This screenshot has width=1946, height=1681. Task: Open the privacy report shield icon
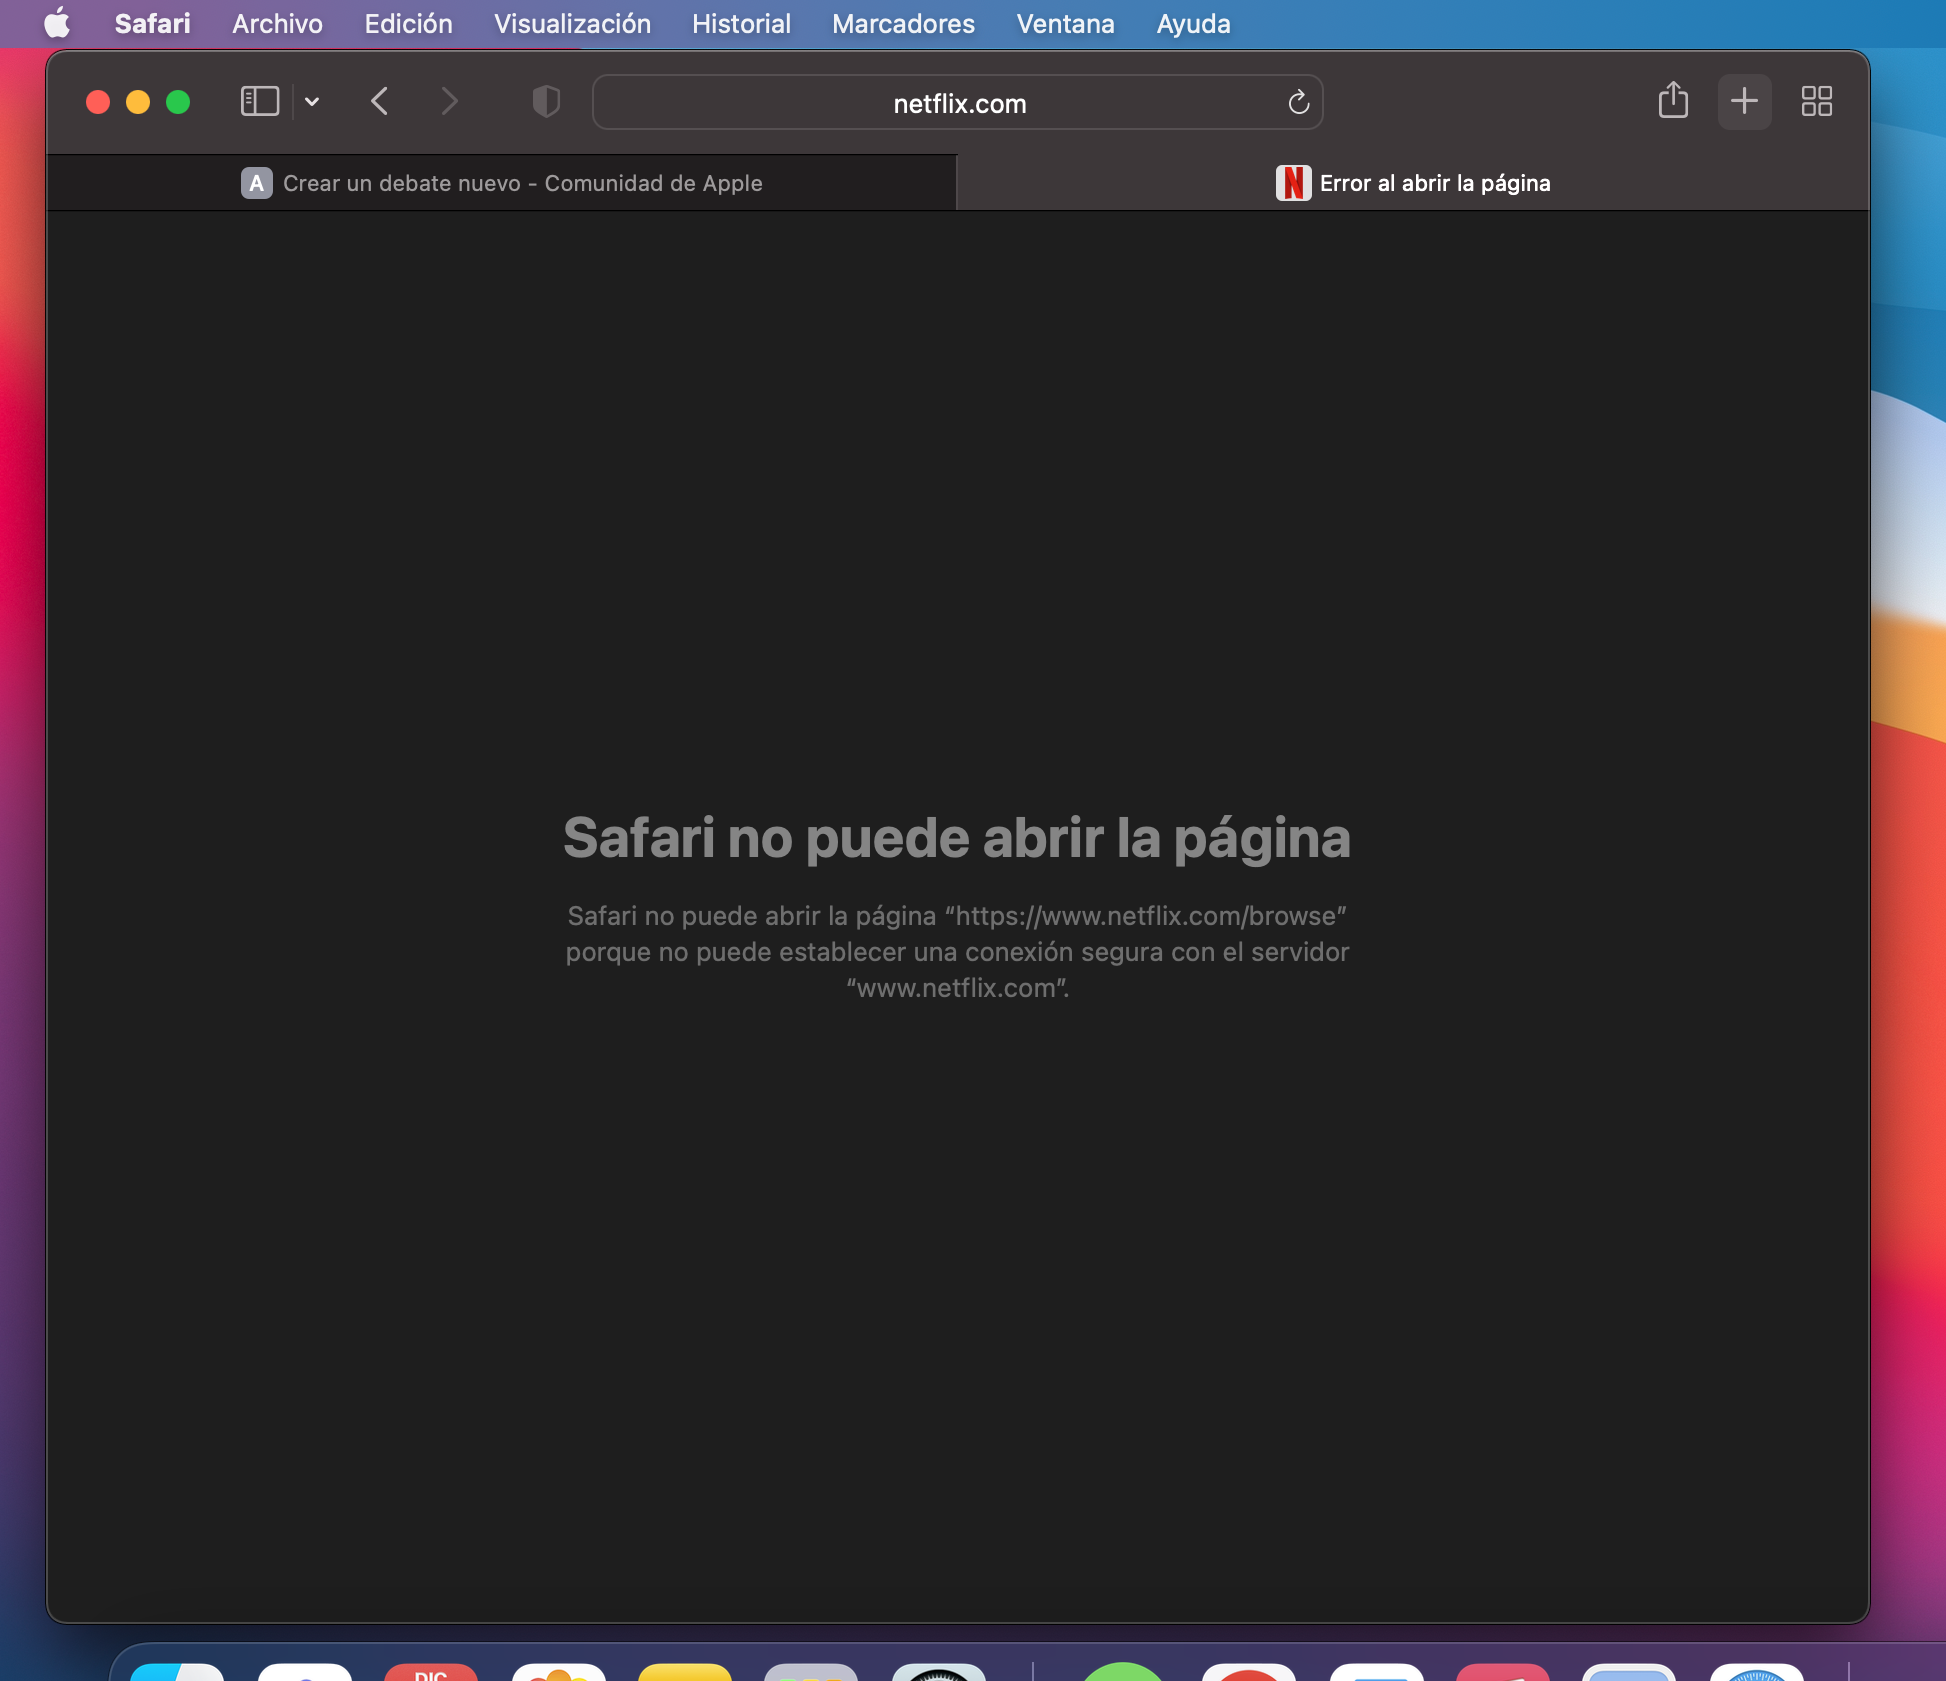coord(546,102)
